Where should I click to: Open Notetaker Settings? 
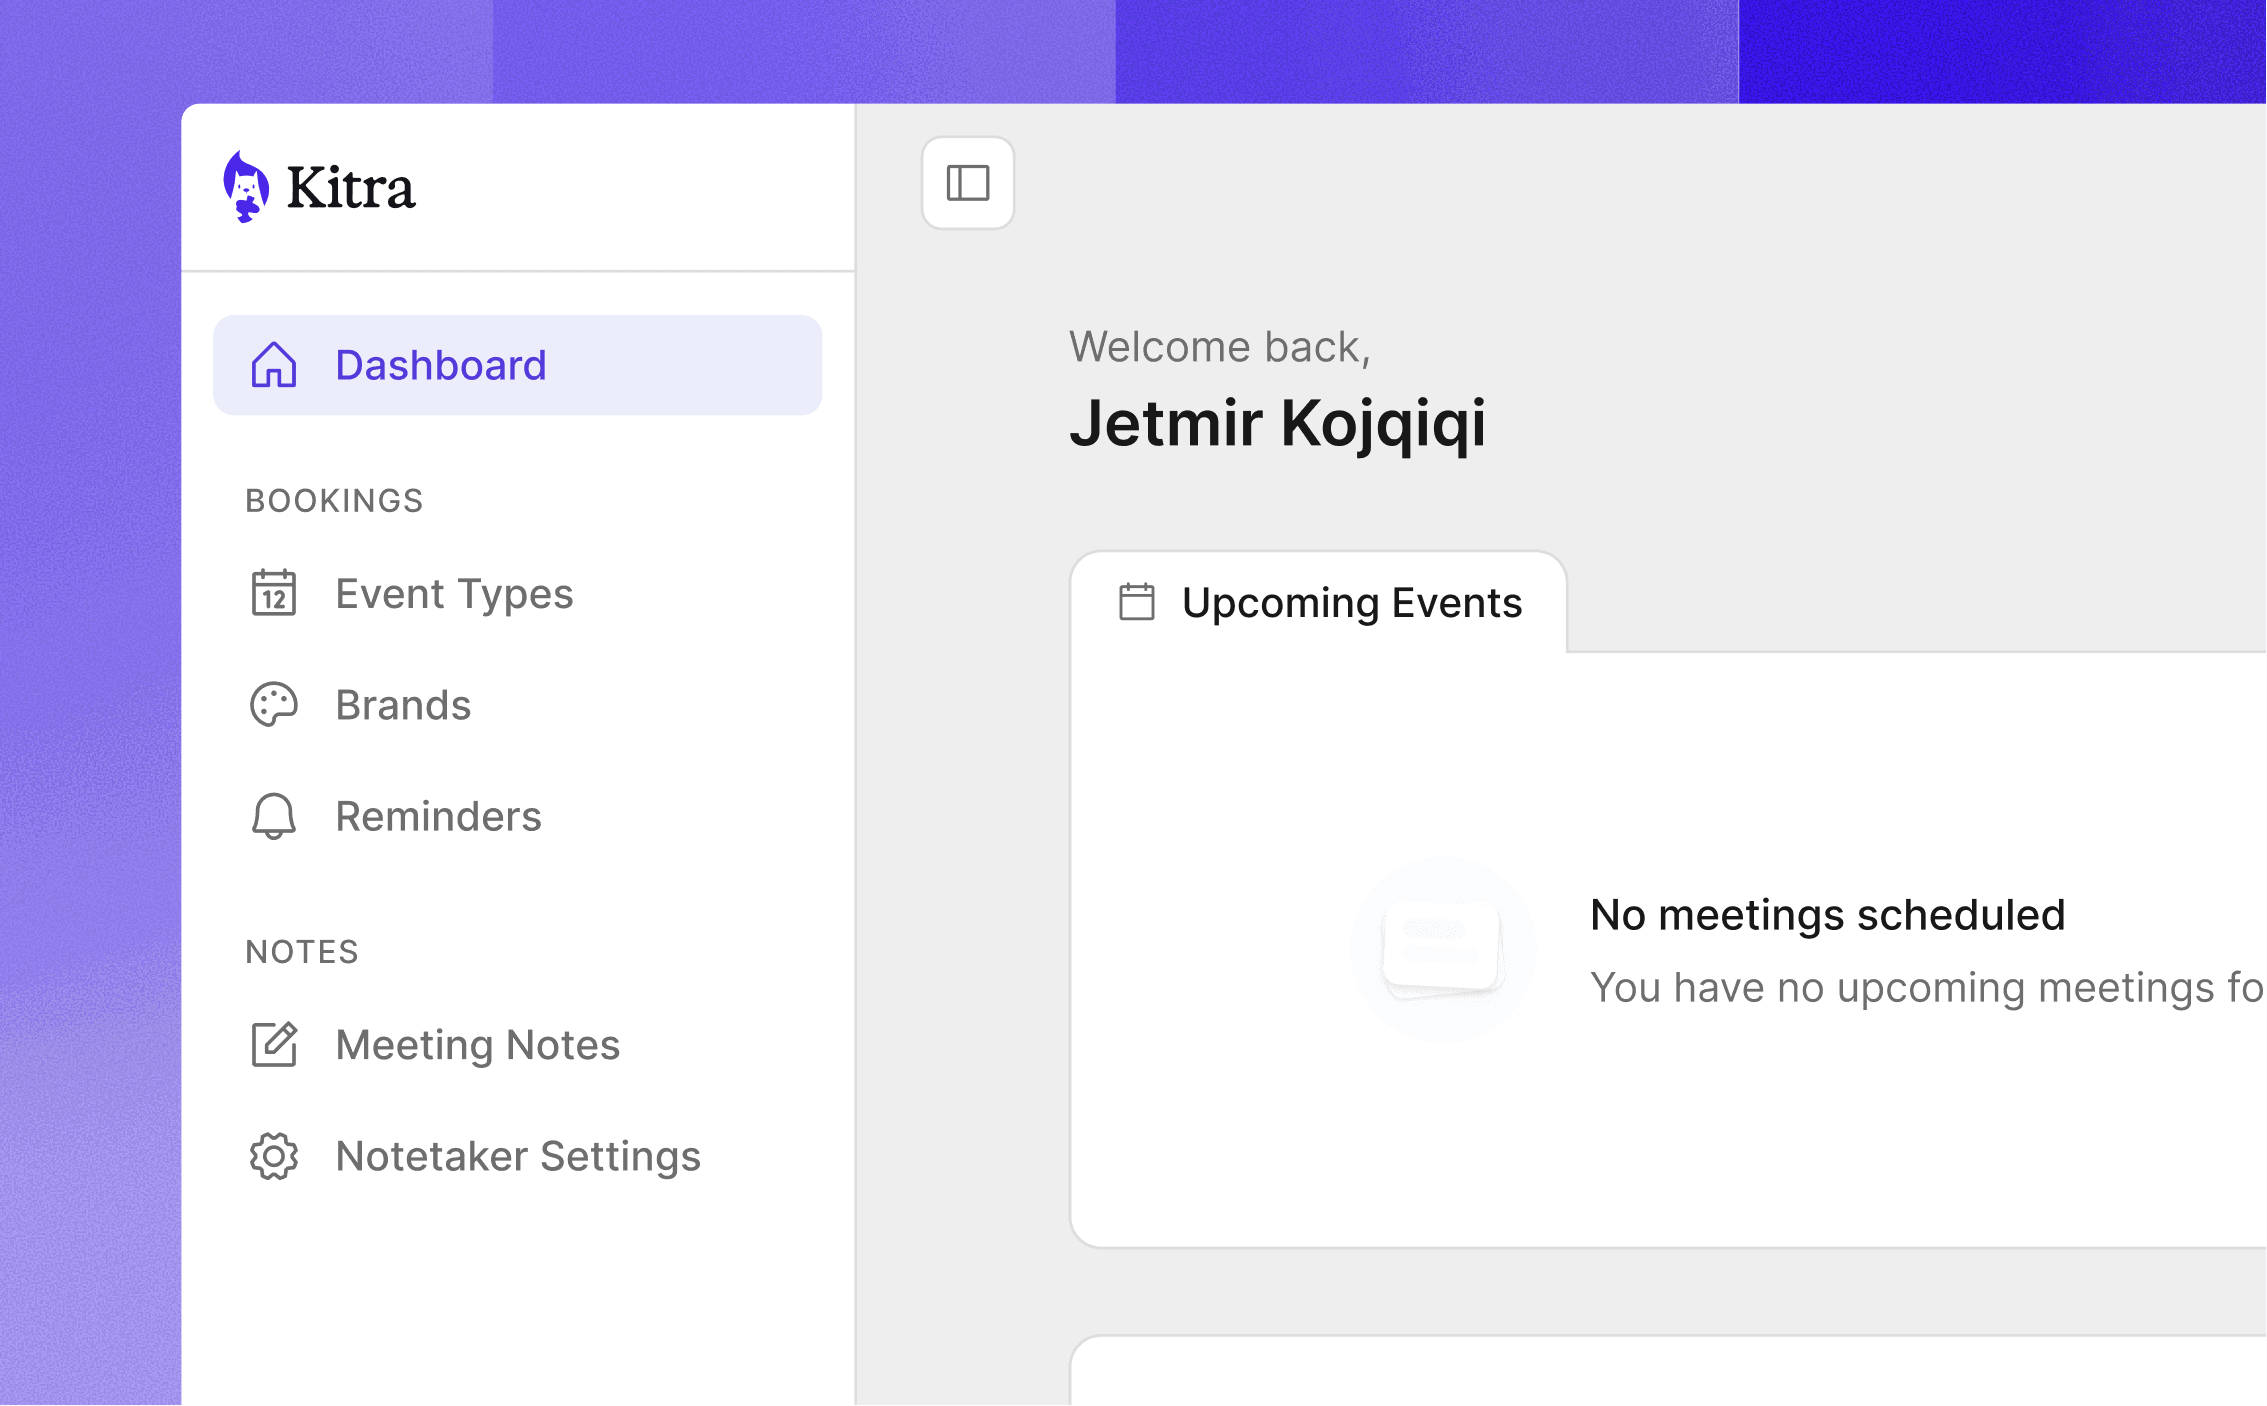[x=518, y=1156]
